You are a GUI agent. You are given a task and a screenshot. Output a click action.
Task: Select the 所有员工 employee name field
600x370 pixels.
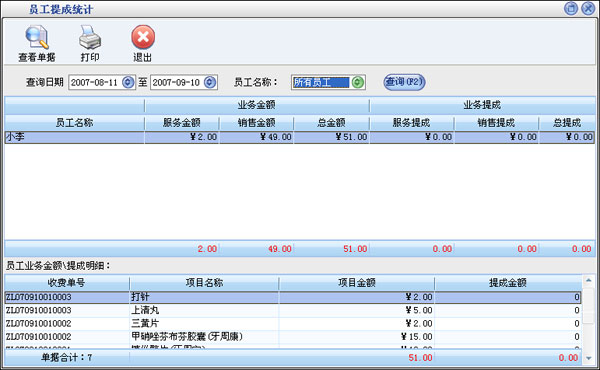tap(321, 82)
